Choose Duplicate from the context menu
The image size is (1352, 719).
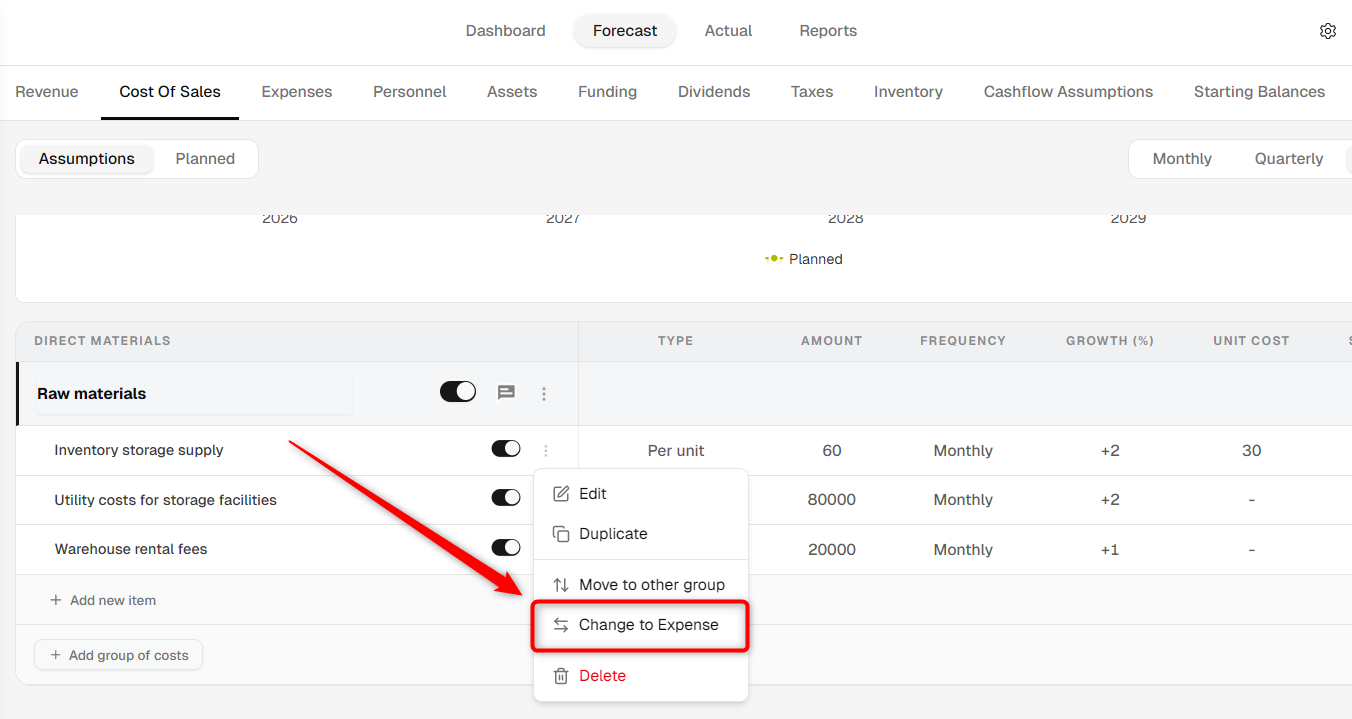[641, 534]
